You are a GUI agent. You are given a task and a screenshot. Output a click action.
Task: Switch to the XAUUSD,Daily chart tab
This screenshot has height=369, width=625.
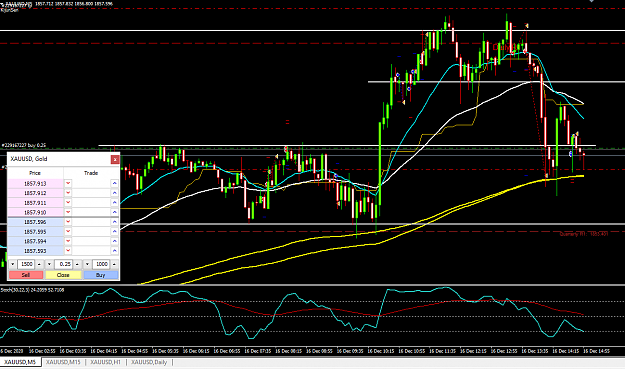[x=149, y=362]
